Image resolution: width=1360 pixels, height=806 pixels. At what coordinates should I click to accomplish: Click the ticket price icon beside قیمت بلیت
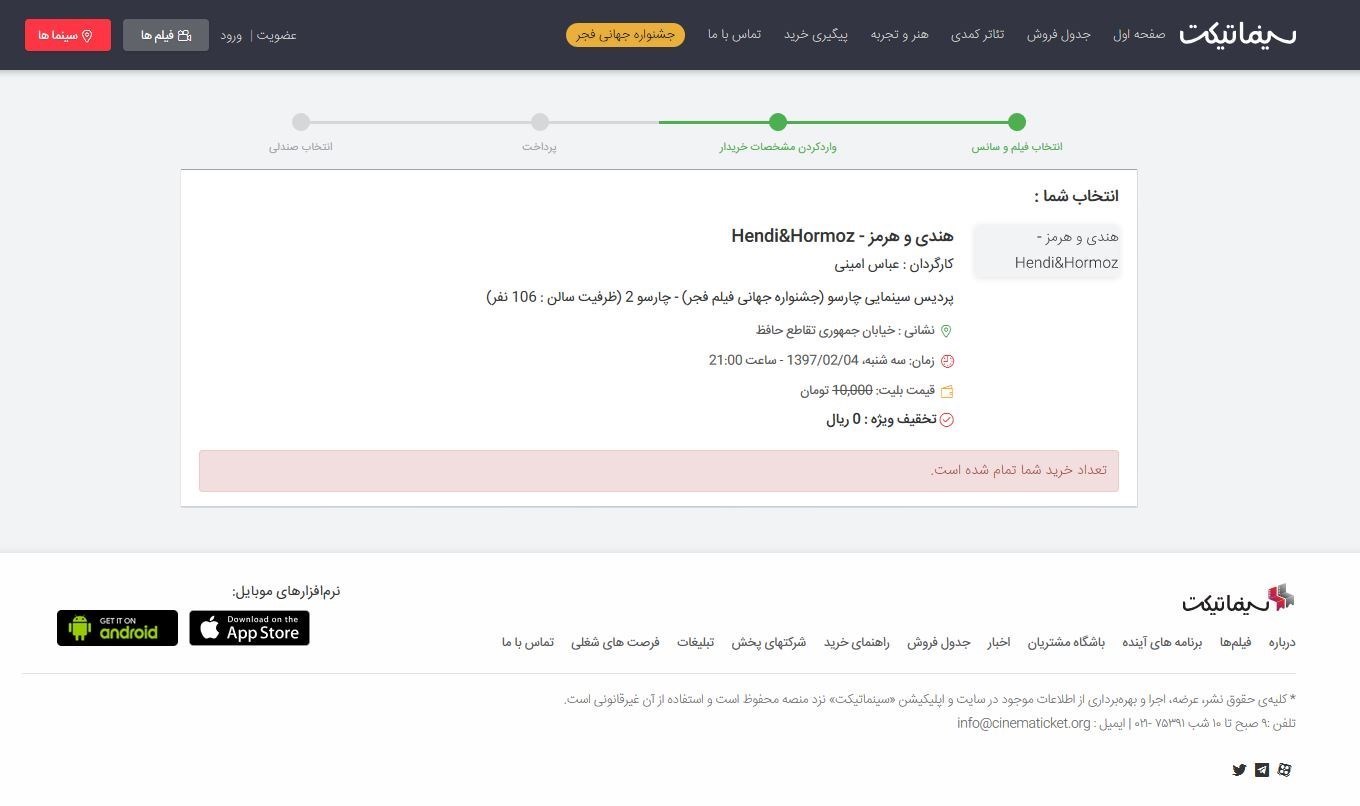click(x=947, y=391)
